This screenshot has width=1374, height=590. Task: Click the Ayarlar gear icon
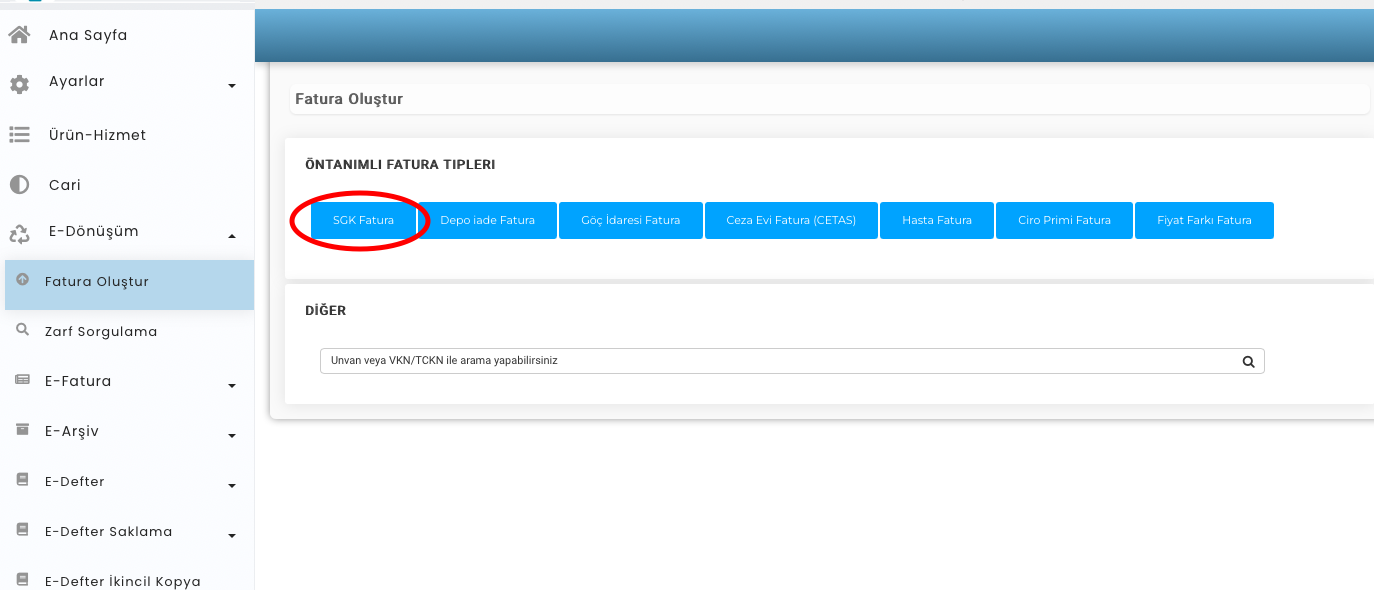point(19,85)
